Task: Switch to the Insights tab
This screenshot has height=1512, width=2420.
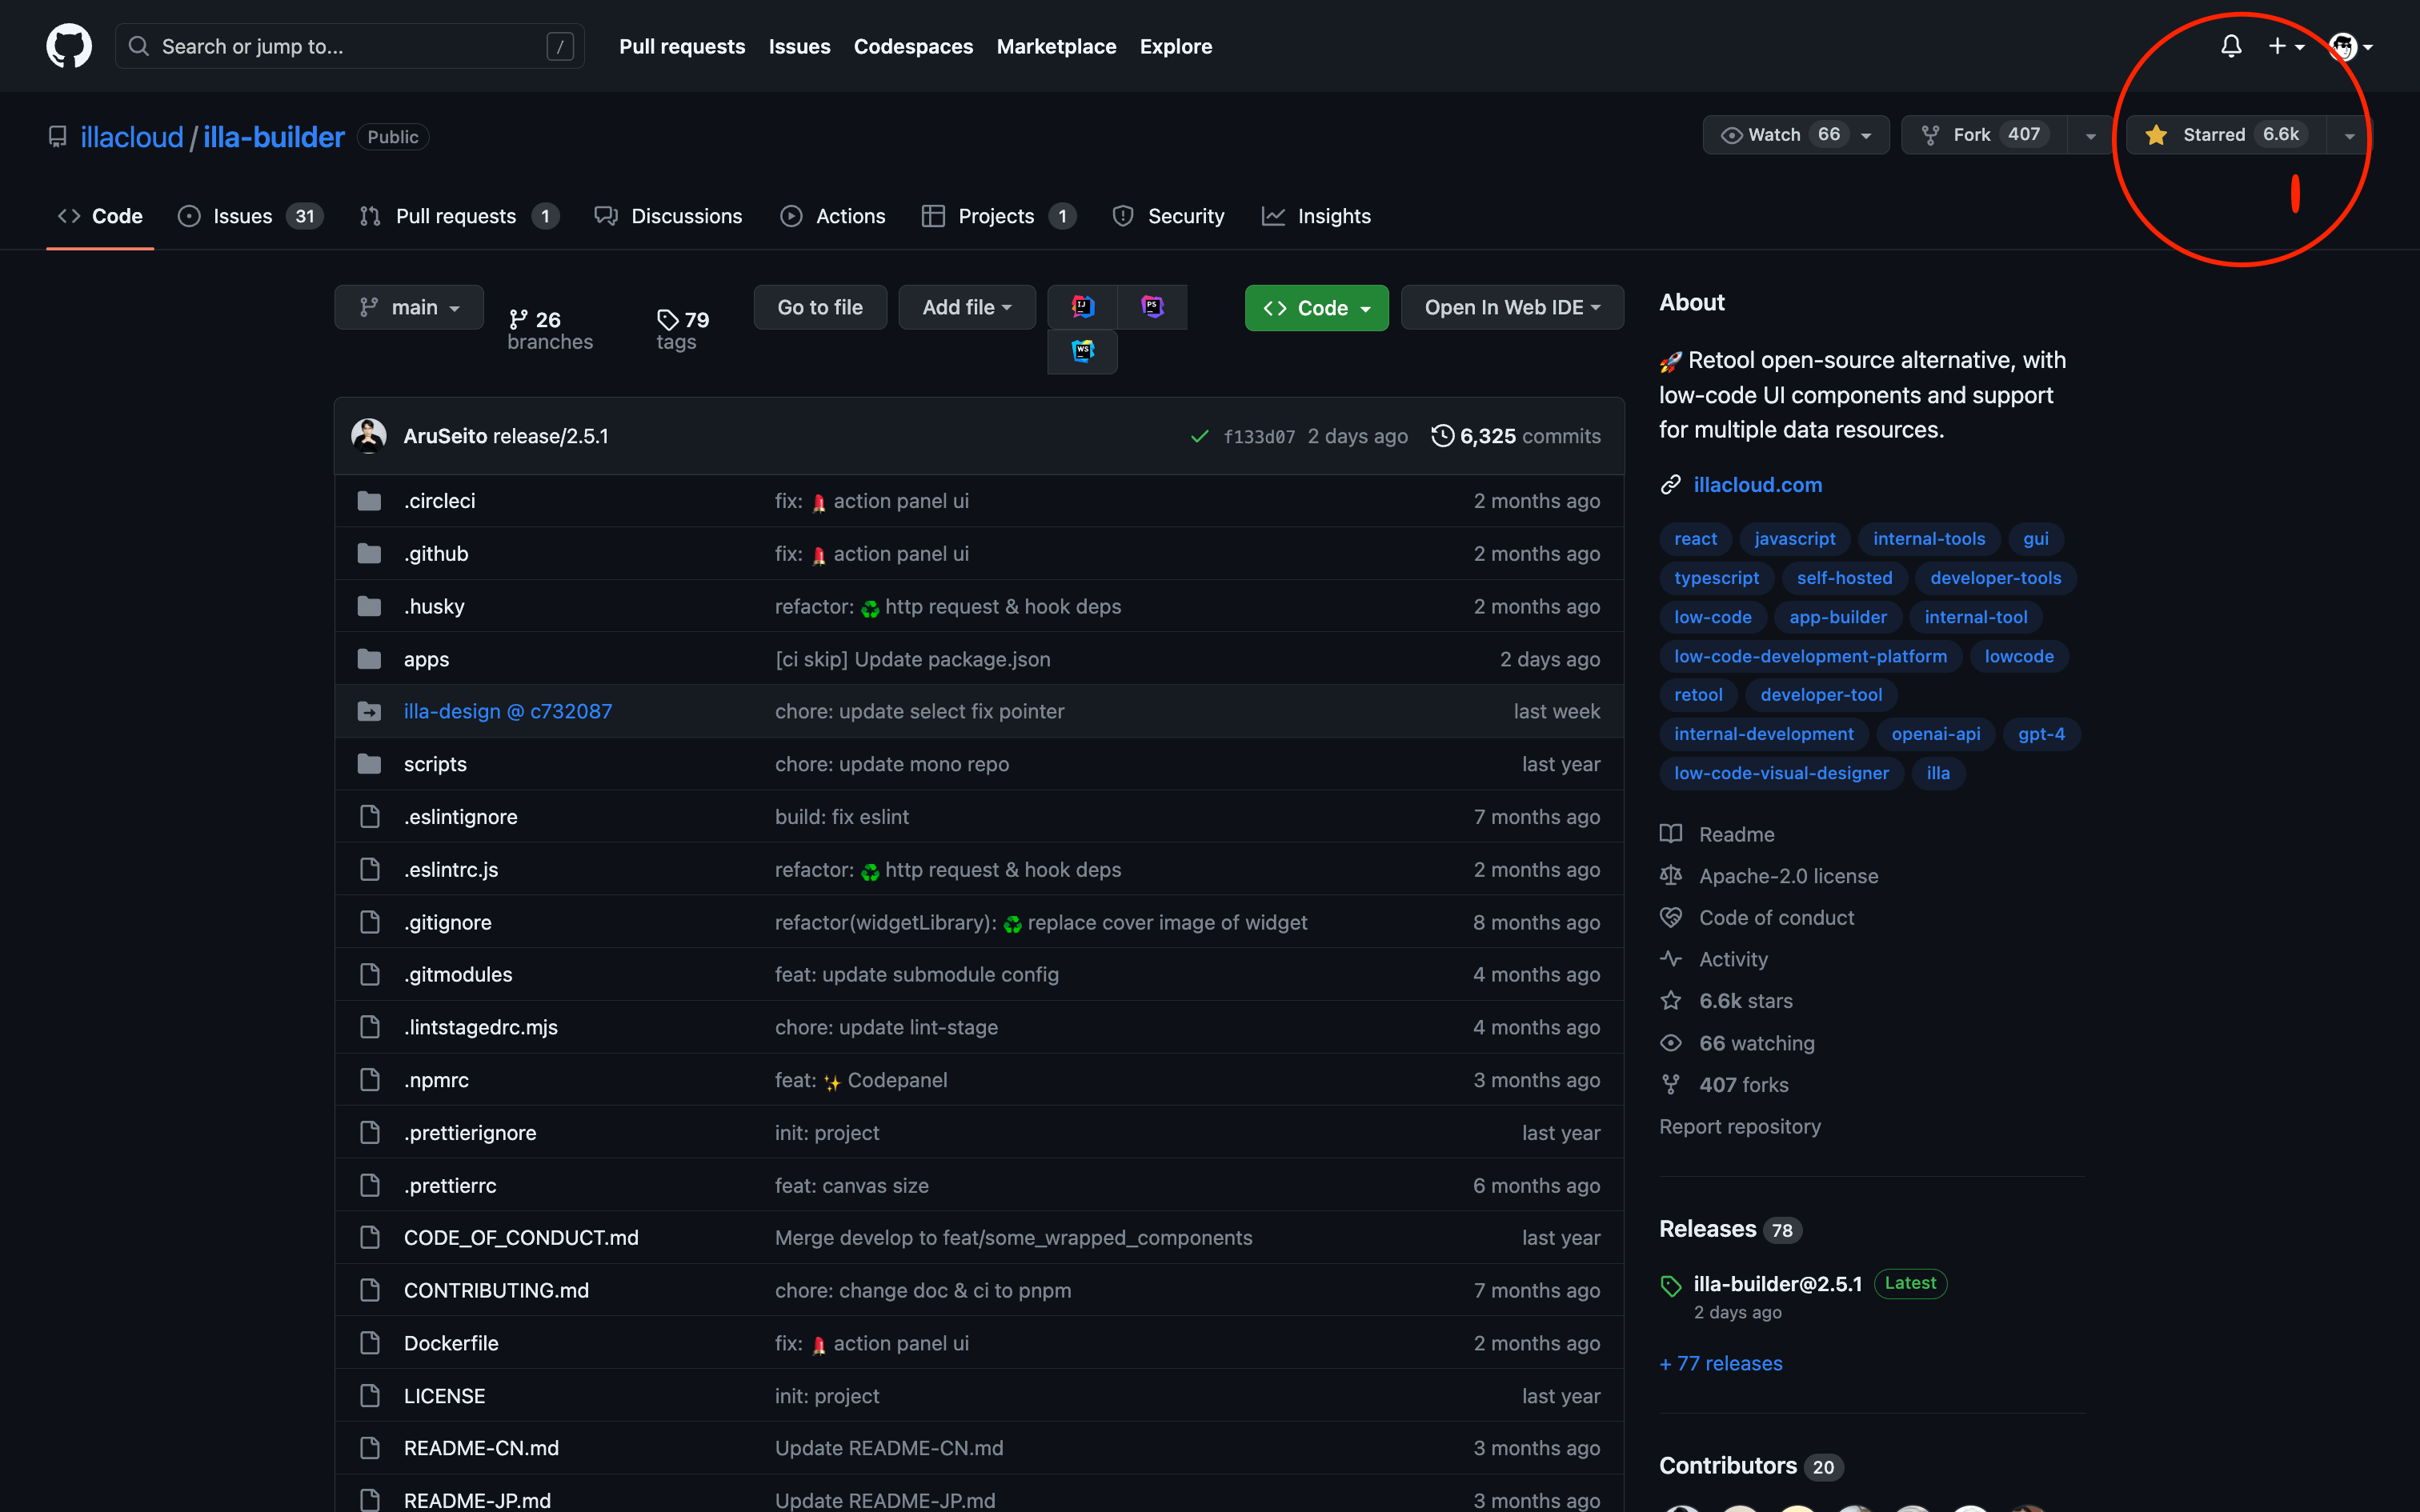Action: 1316,216
